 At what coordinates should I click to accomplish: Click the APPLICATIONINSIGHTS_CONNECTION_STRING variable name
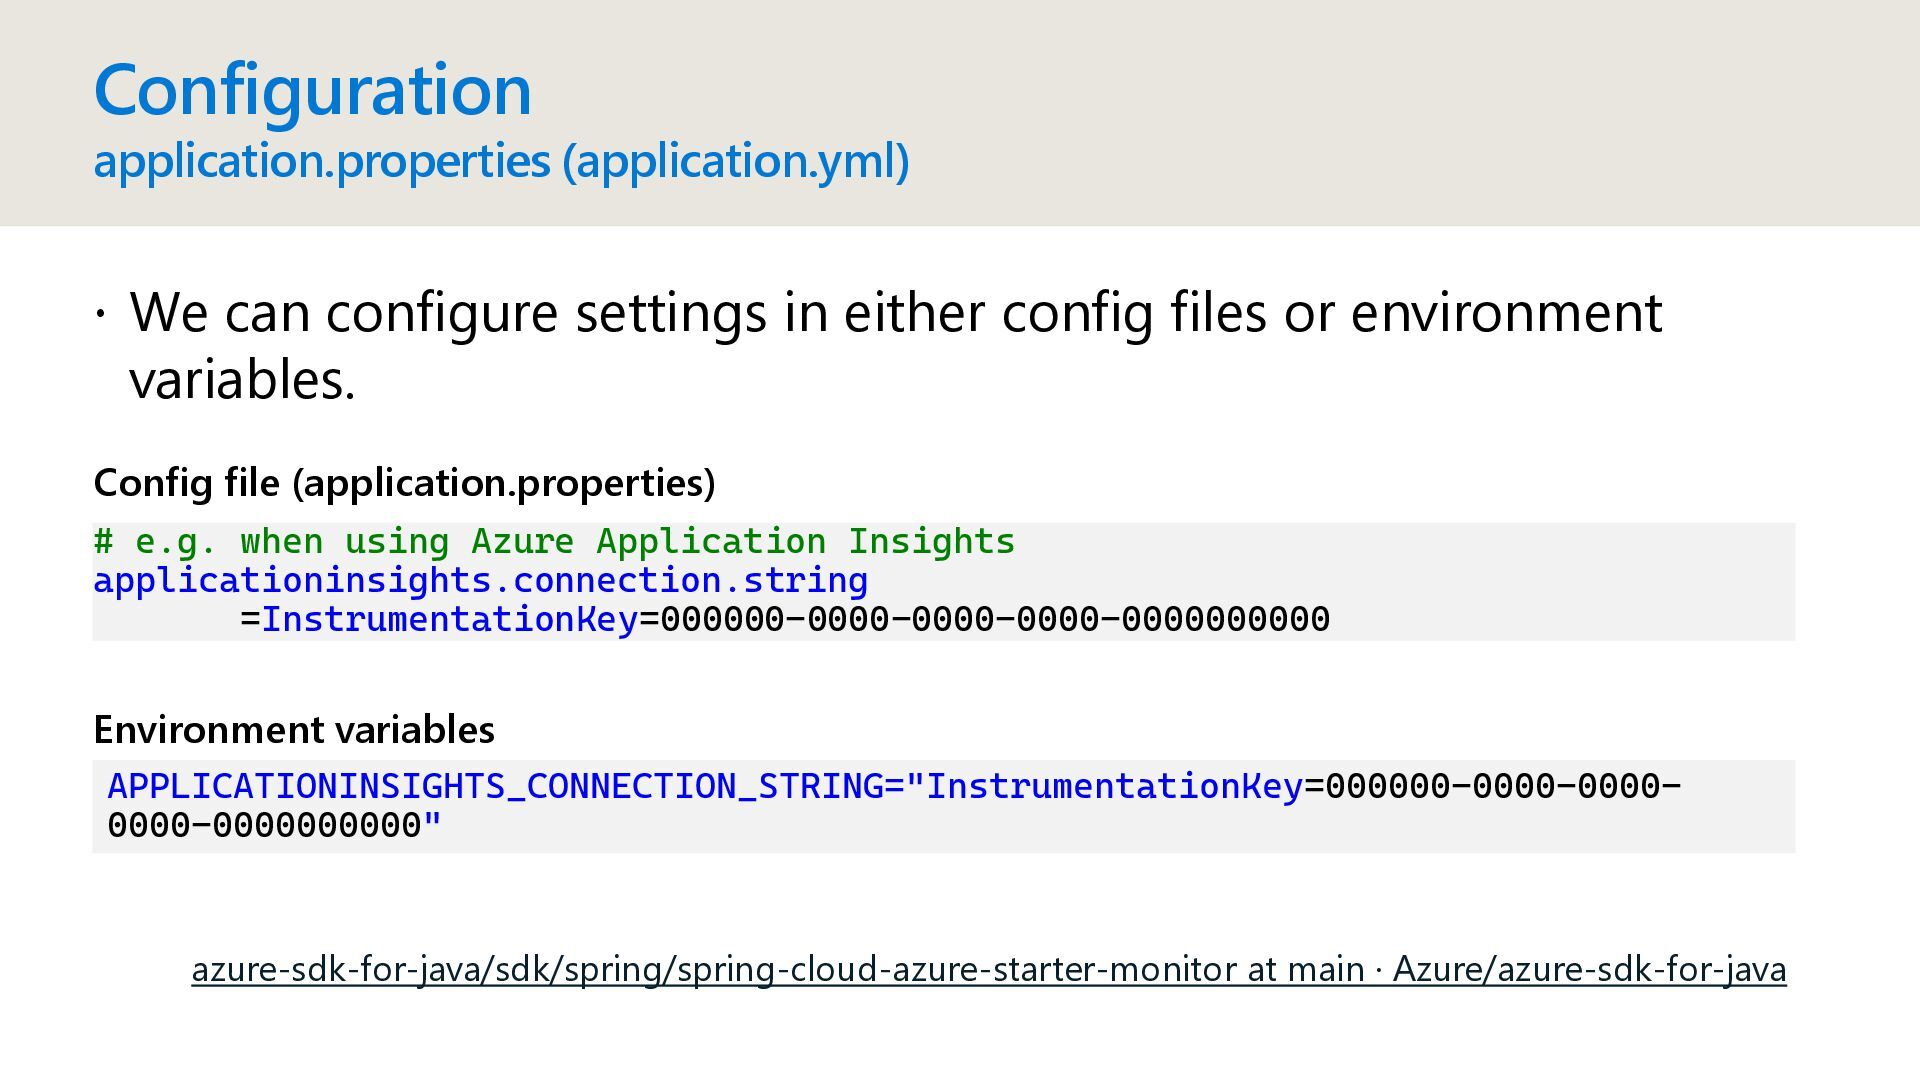coord(495,787)
